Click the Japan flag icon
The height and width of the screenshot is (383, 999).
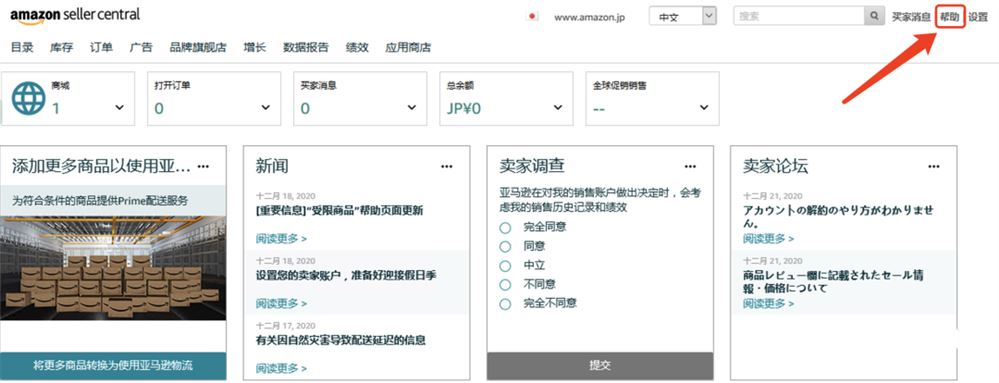pyautogui.click(x=532, y=17)
